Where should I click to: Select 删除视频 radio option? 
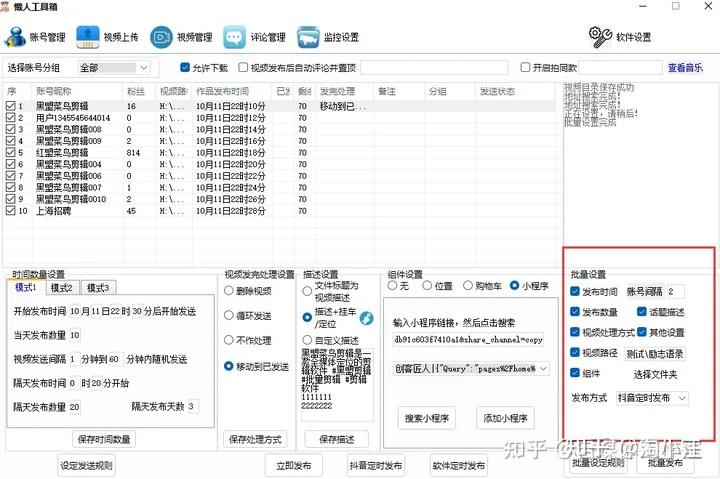pos(229,291)
